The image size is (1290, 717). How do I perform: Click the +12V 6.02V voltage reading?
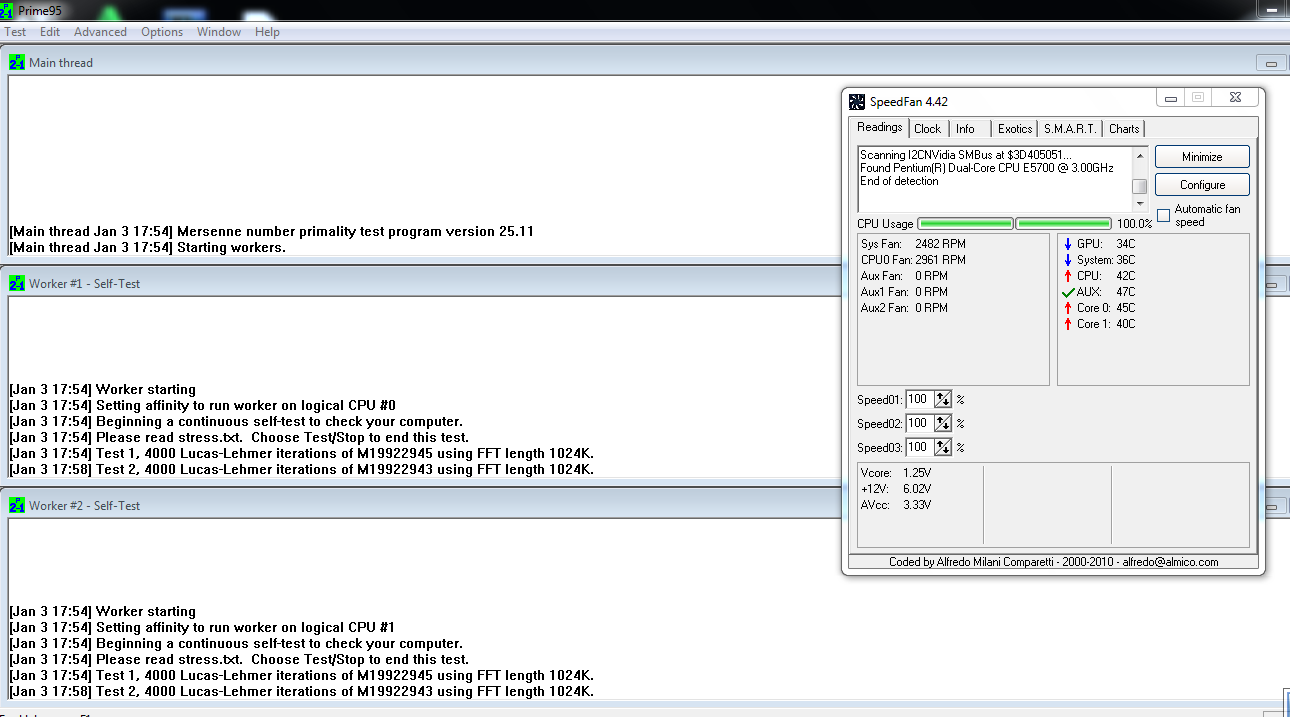tap(896, 488)
